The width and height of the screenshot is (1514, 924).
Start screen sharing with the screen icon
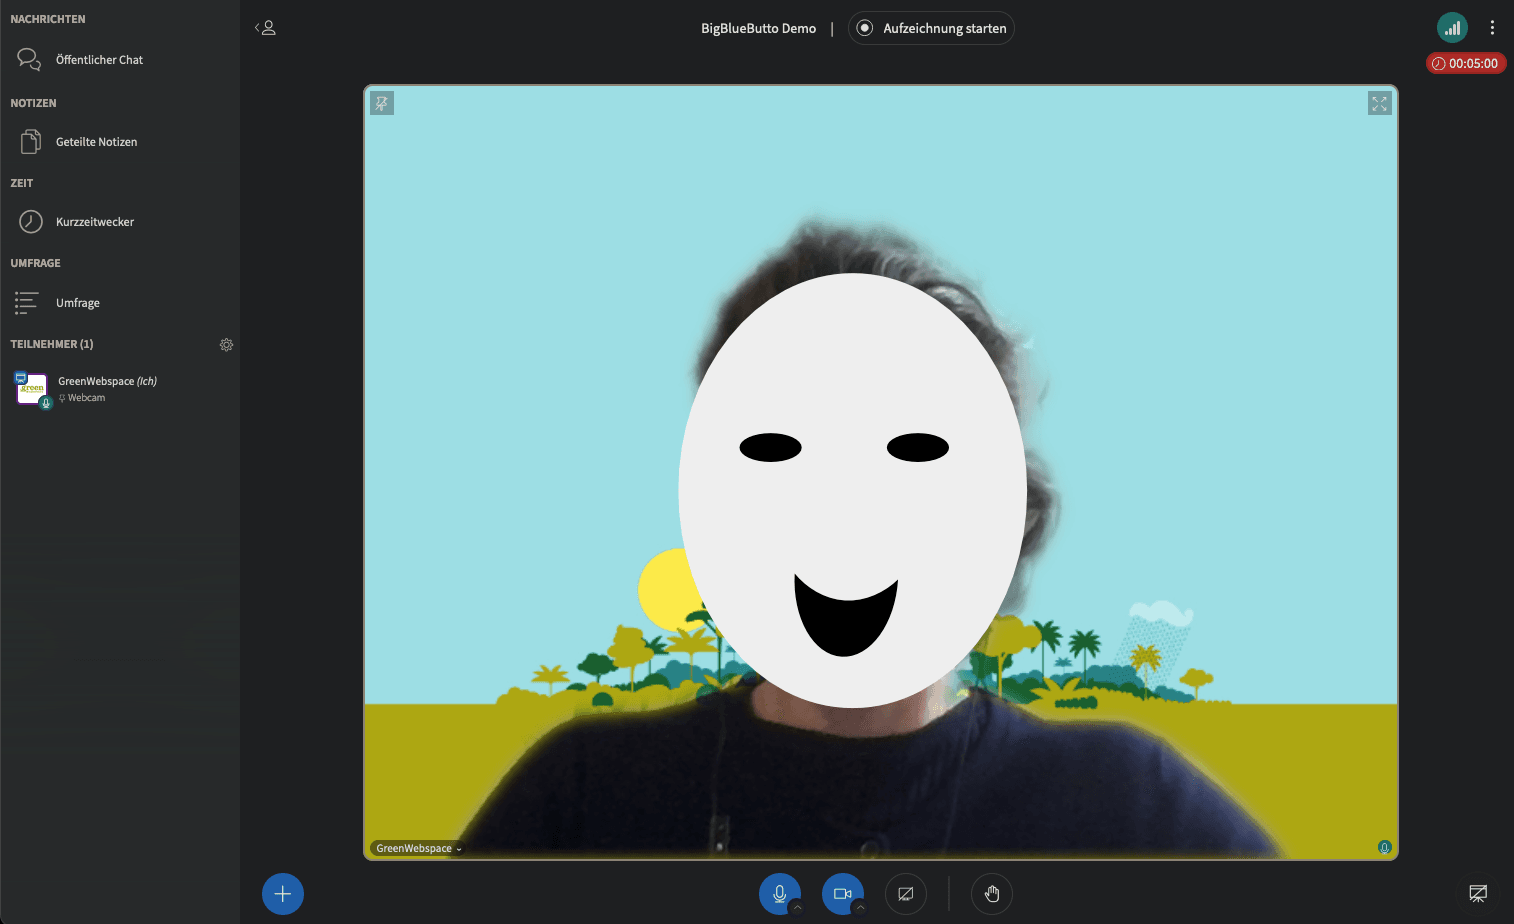coord(905,893)
